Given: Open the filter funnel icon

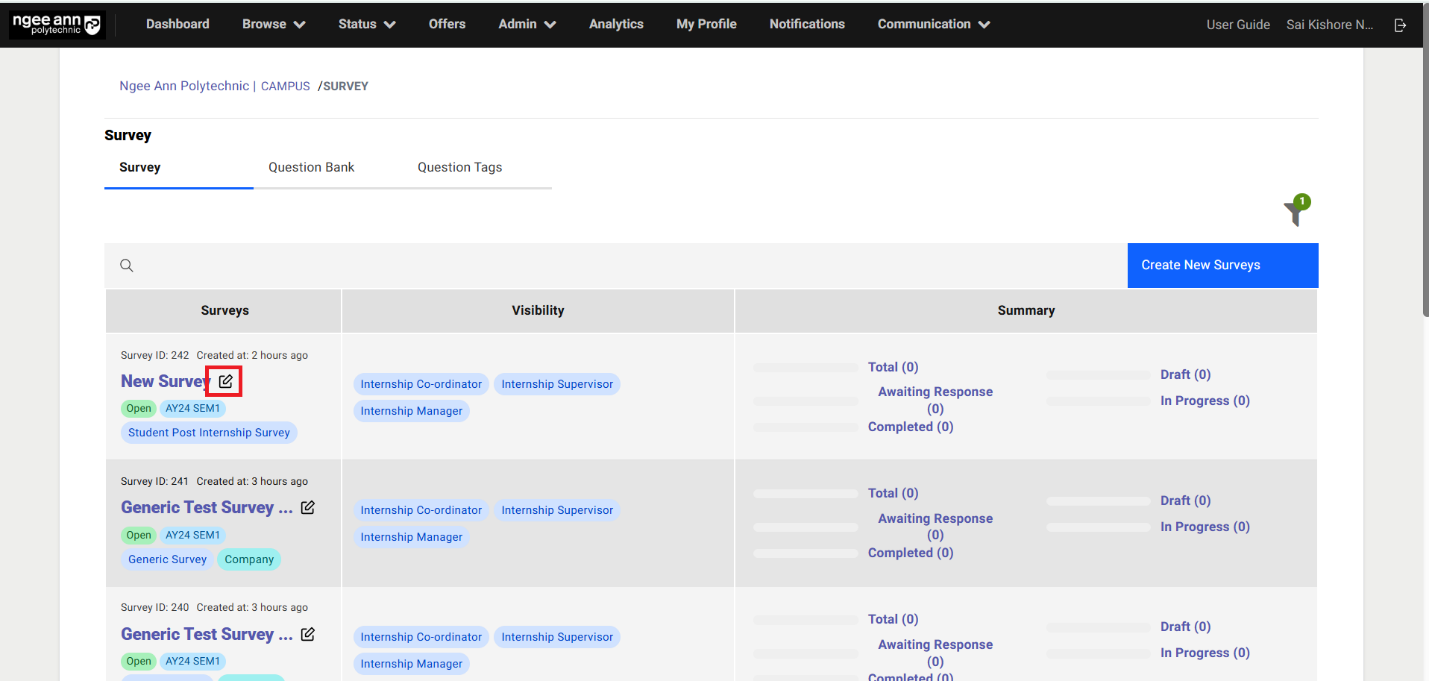Looking at the screenshot, I should point(1295,211).
